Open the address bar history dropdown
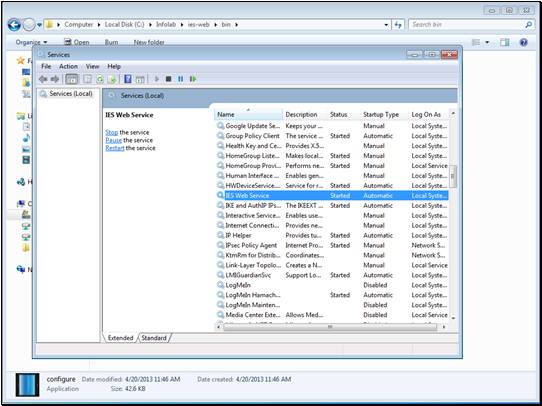 click(386, 25)
